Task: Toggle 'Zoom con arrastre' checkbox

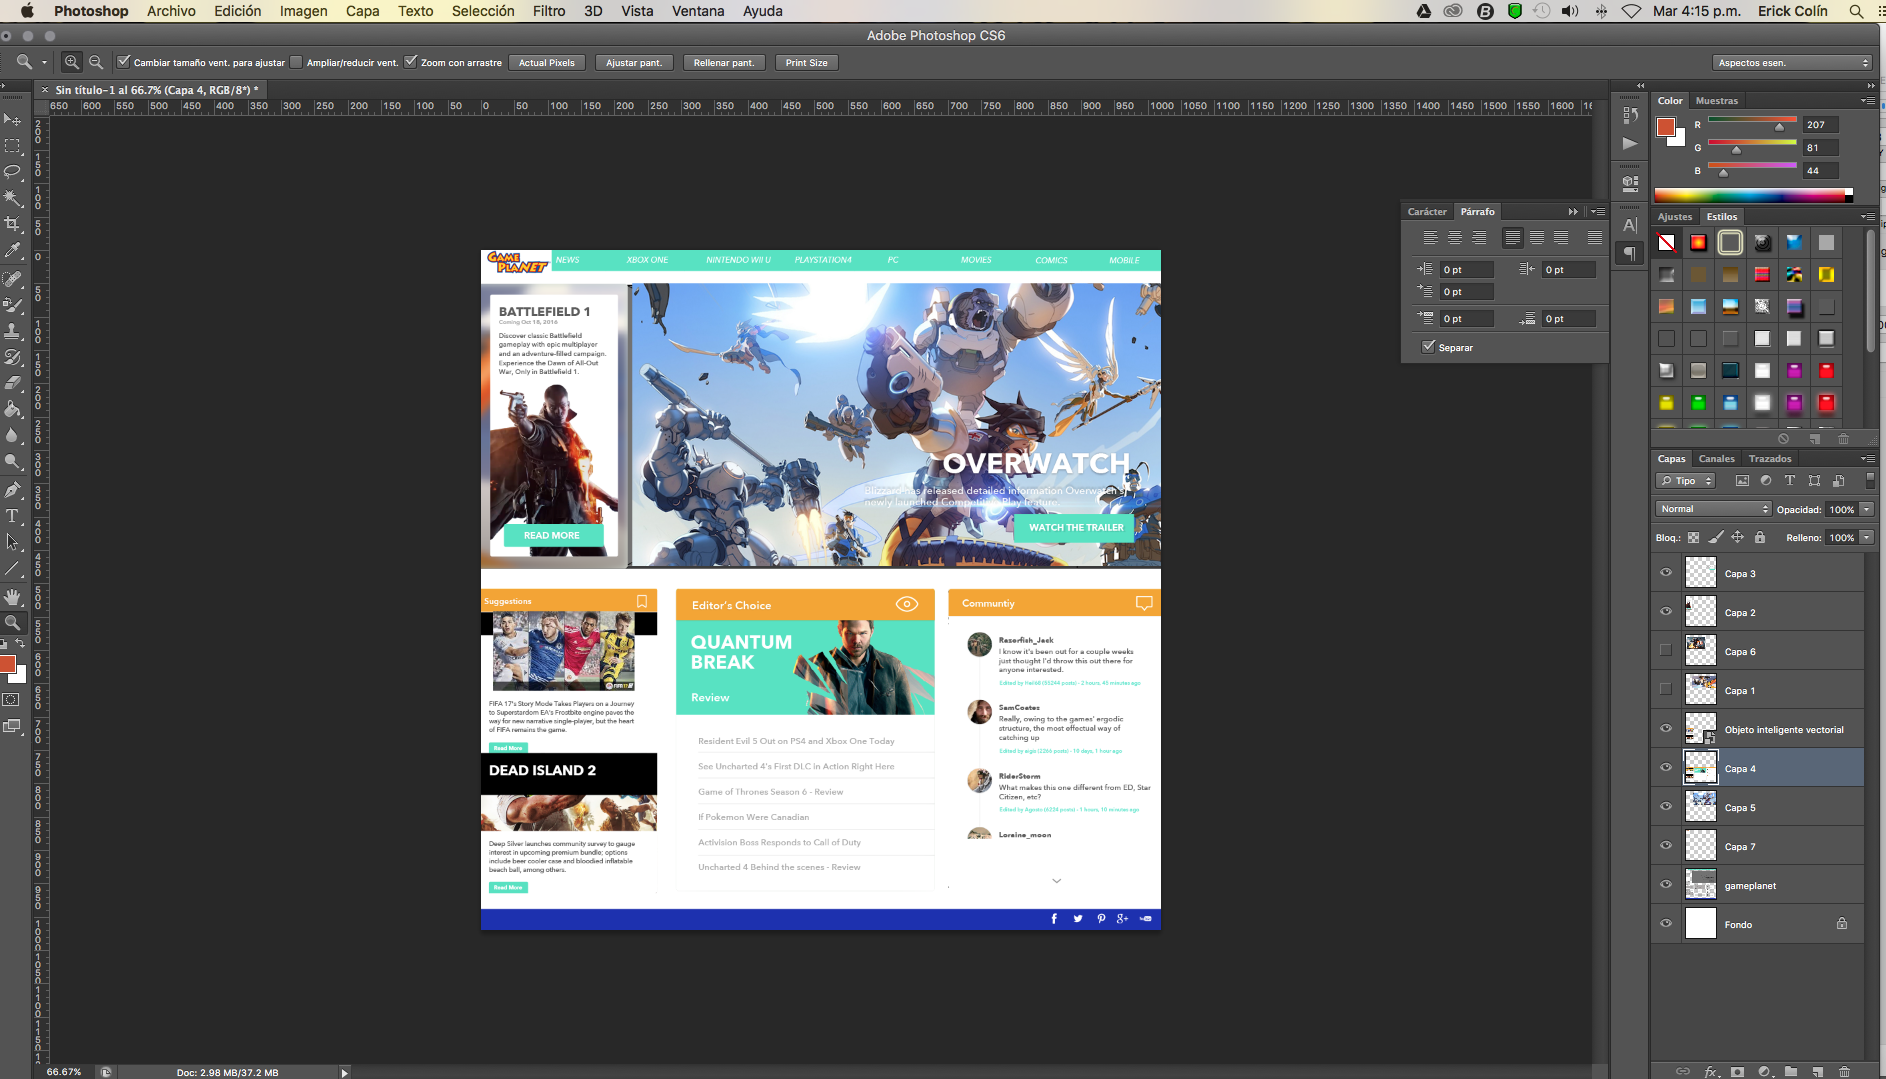Action: pyautogui.click(x=410, y=62)
